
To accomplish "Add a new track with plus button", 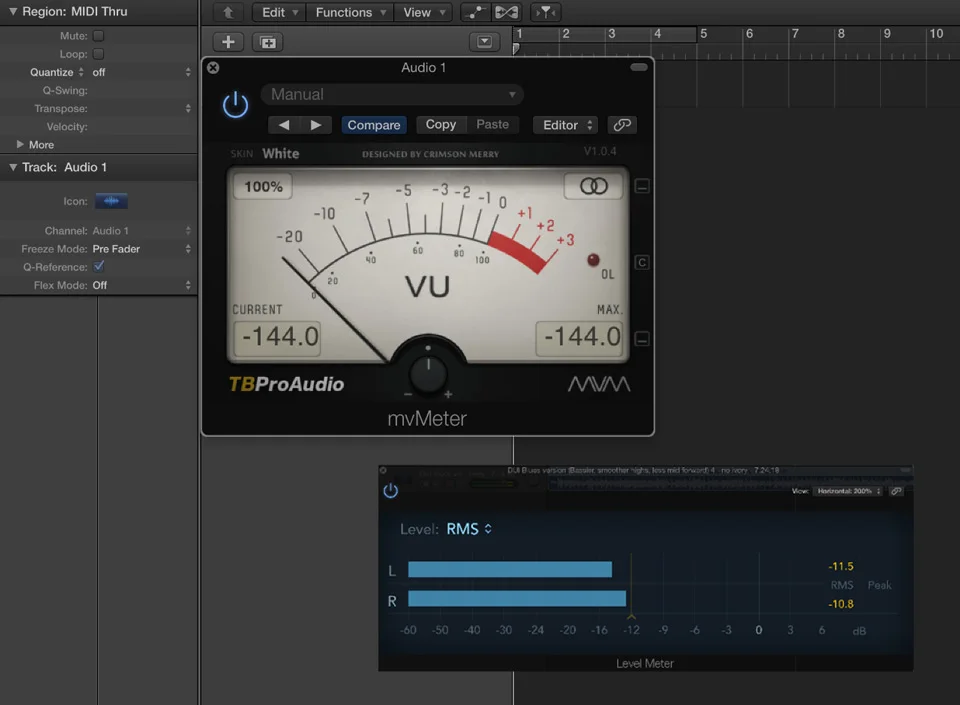I will point(228,42).
